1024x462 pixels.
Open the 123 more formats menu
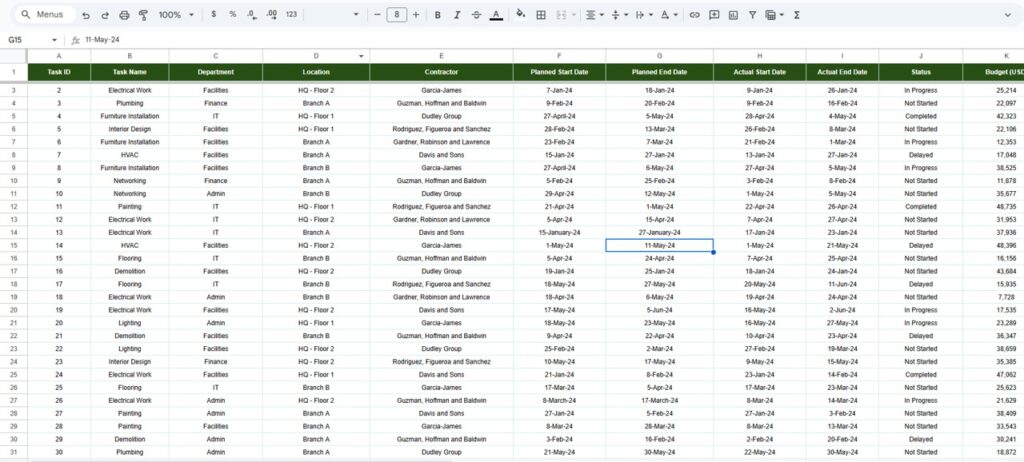pos(291,14)
